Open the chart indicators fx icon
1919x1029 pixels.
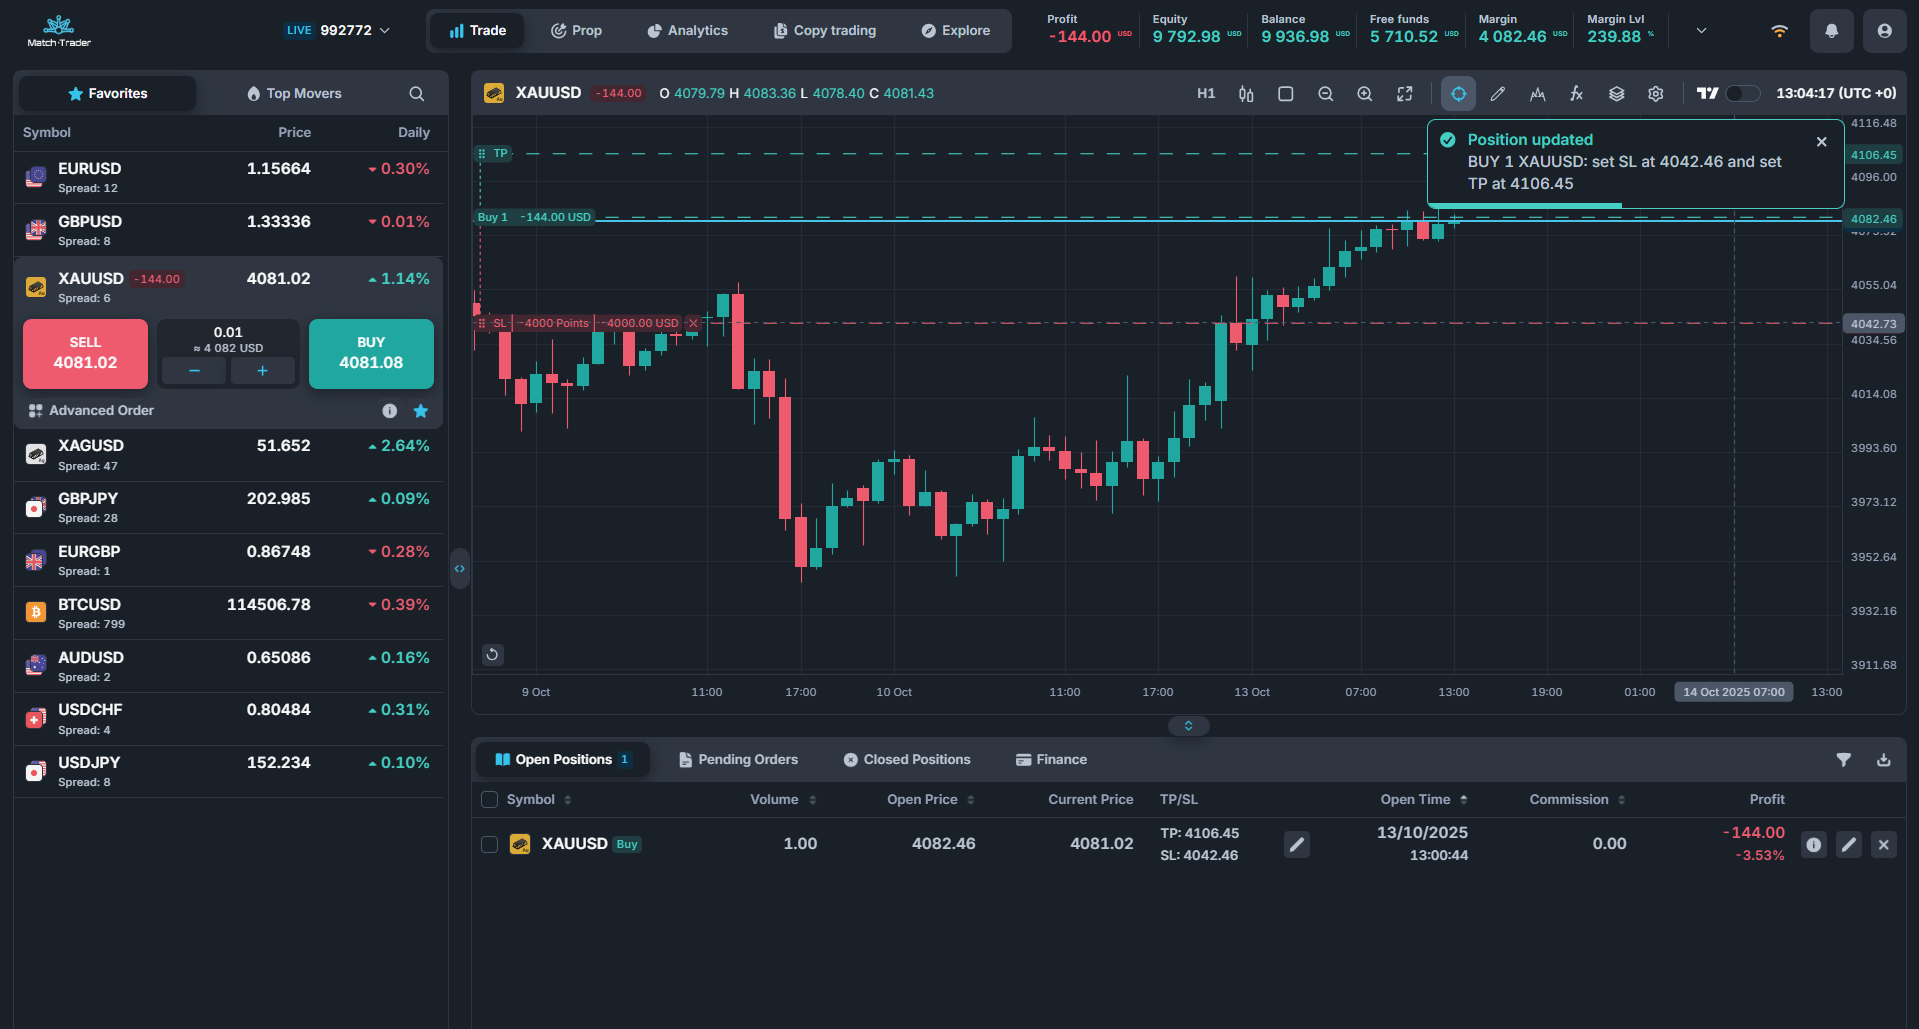tap(1576, 94)
